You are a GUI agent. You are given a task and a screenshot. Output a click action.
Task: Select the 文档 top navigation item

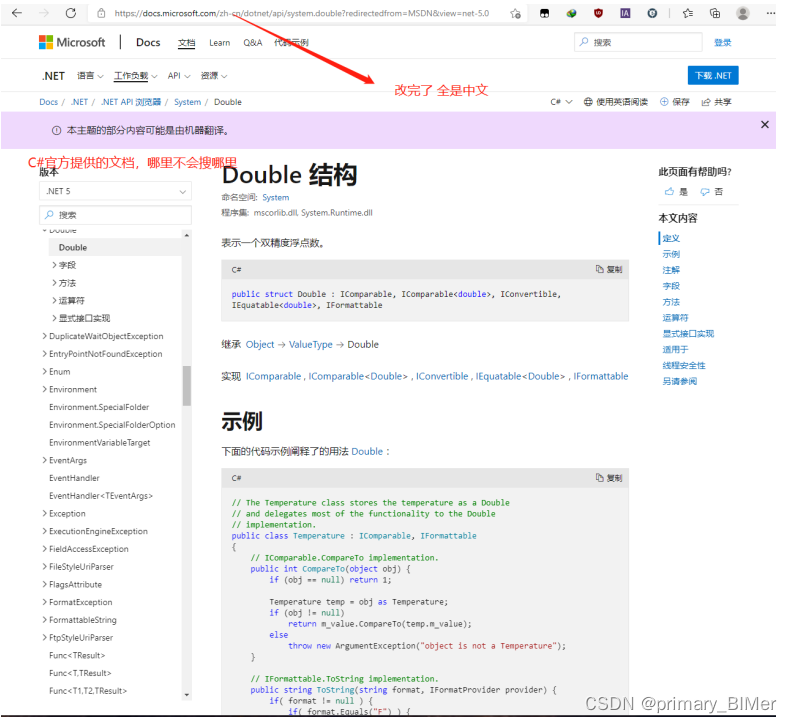coord(186,43)
